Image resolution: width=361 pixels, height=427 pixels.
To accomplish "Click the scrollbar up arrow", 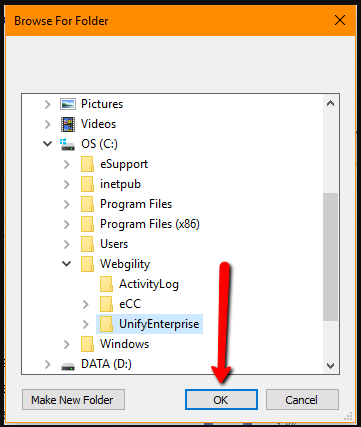I will coord(330,103).
